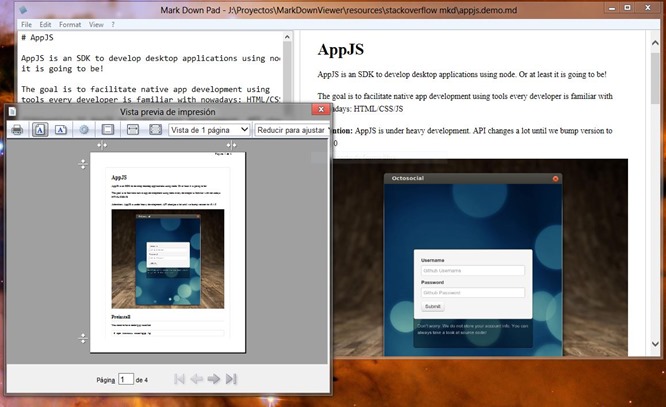
Task: Click the fit-to-width view icon
Action: tap(133, 130)
